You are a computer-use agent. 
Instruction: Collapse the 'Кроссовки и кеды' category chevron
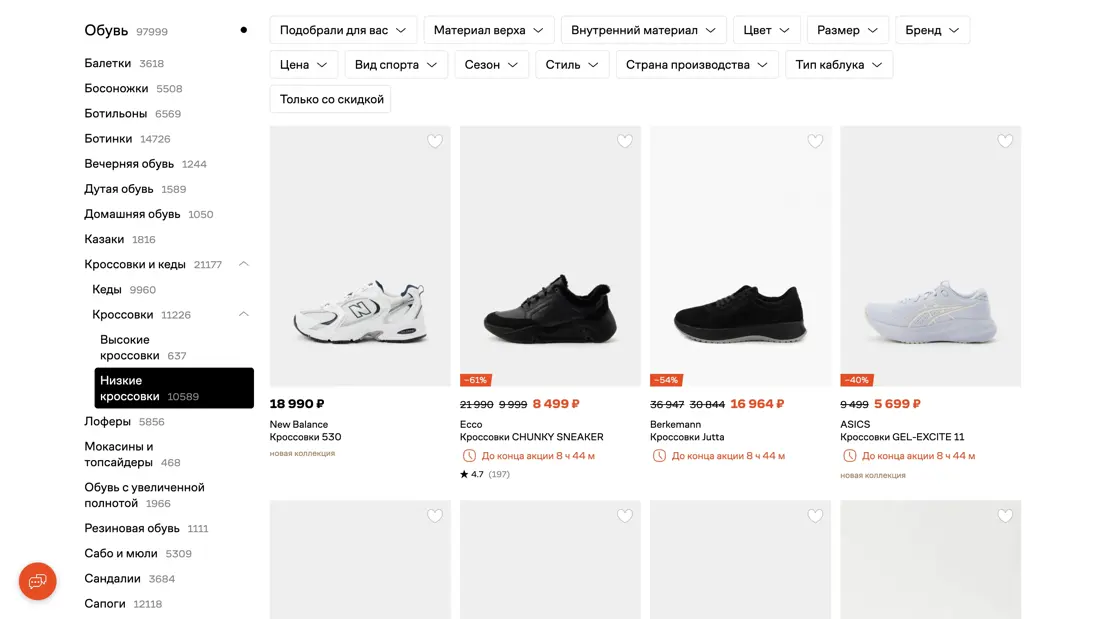click(244, 264)
